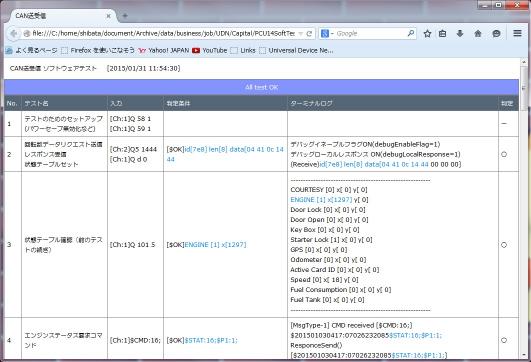Click the search magnifier icon

click(x=410, y=33)
